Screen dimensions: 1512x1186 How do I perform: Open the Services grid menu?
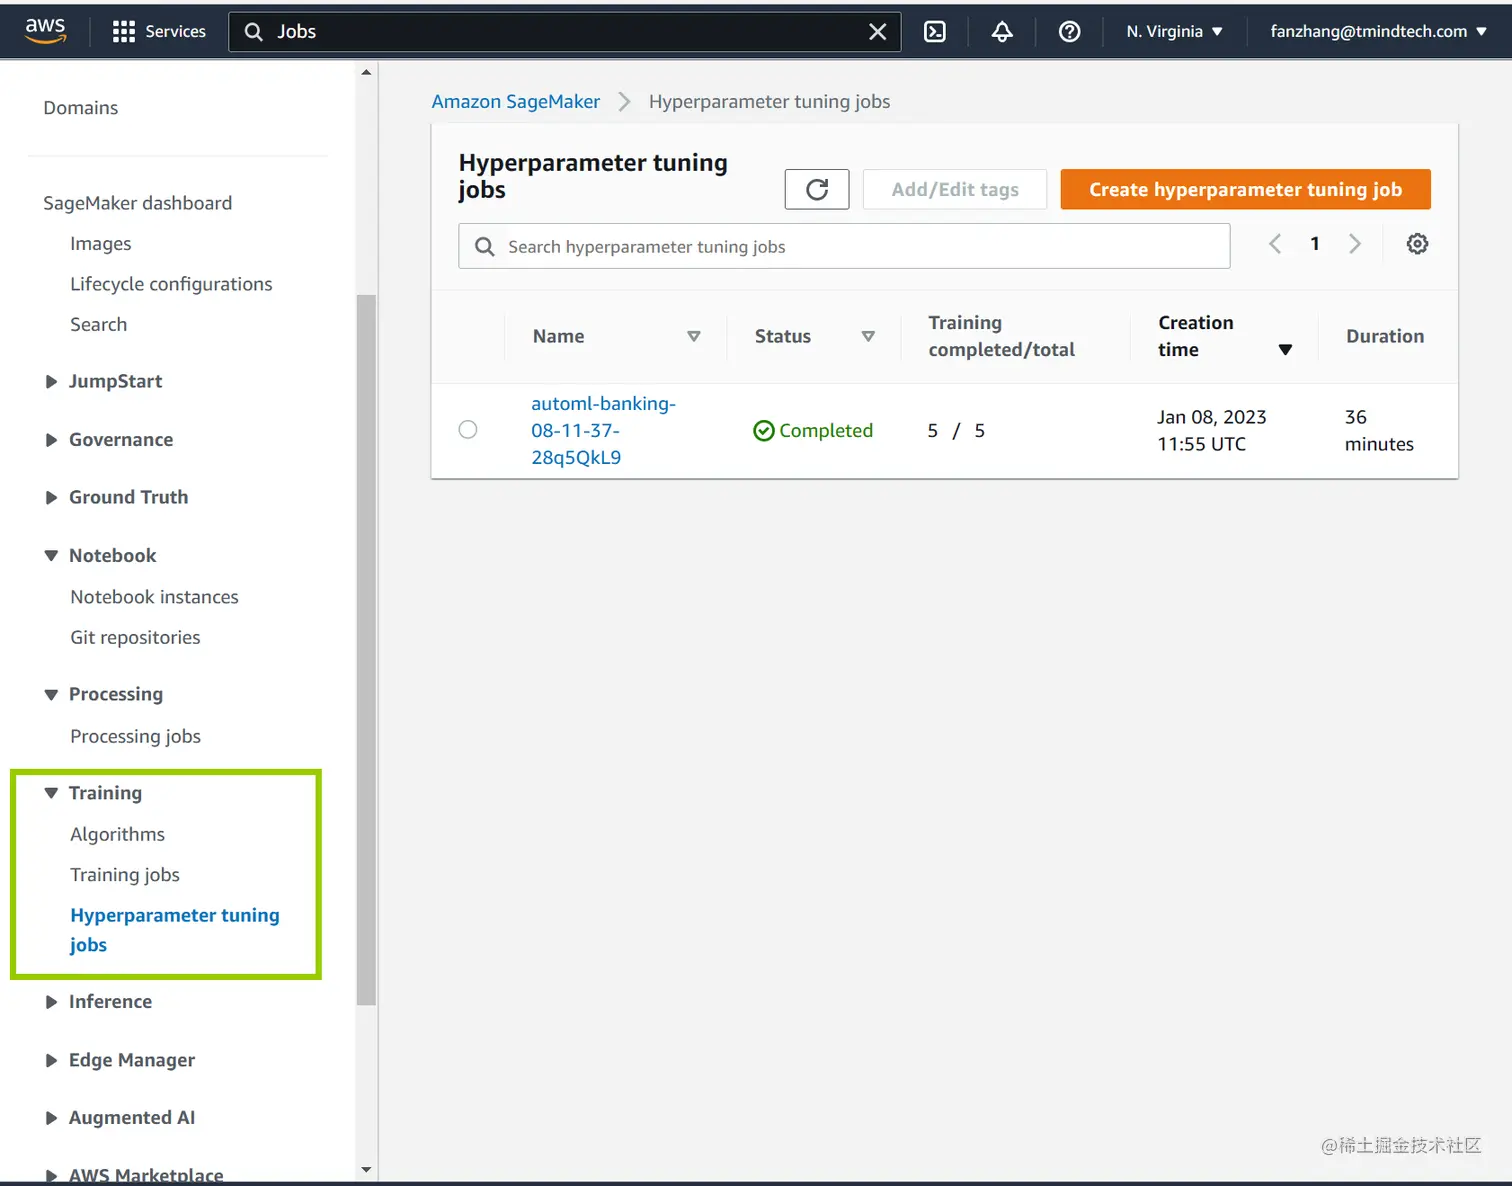click(159, 31)
